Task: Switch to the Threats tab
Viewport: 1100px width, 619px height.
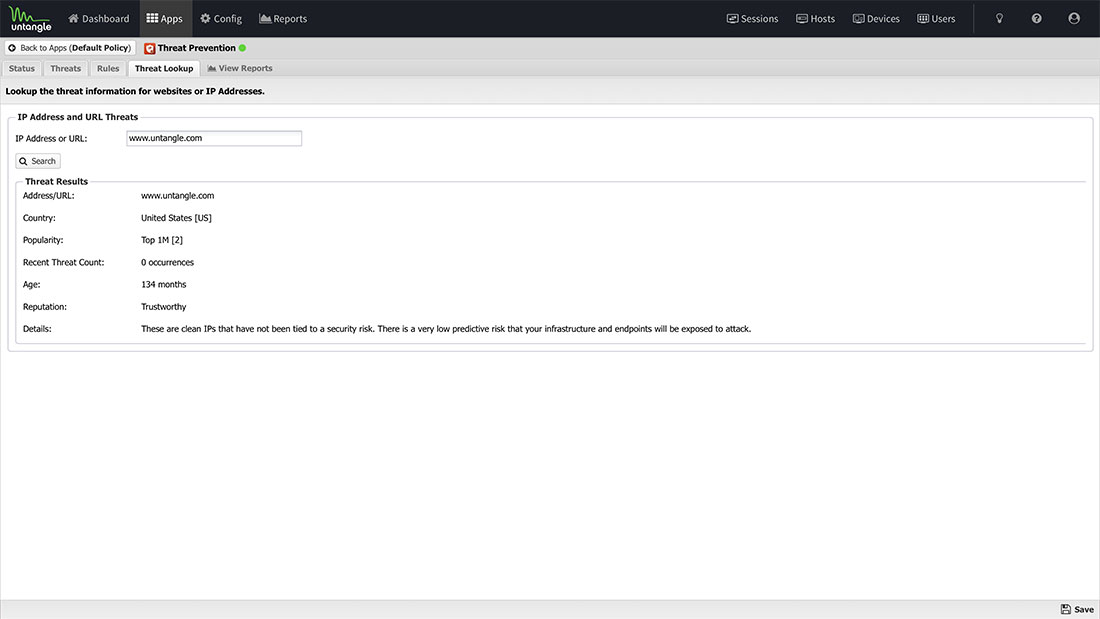Action: (65, 68)
